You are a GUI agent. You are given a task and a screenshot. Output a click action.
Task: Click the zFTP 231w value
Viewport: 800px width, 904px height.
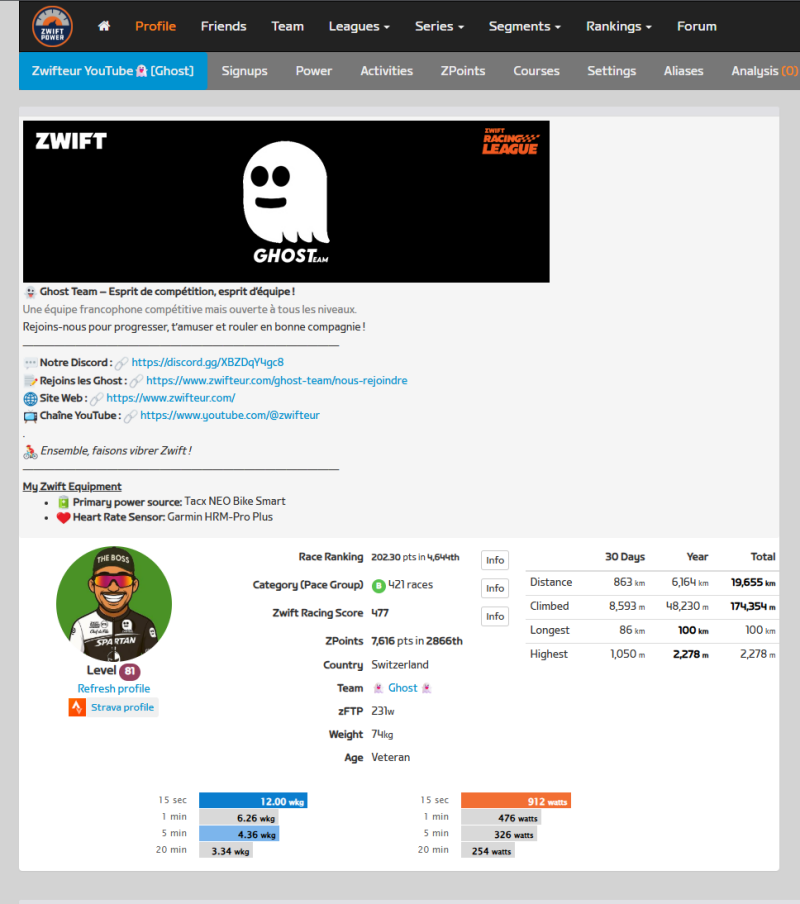tap(383, 711)
